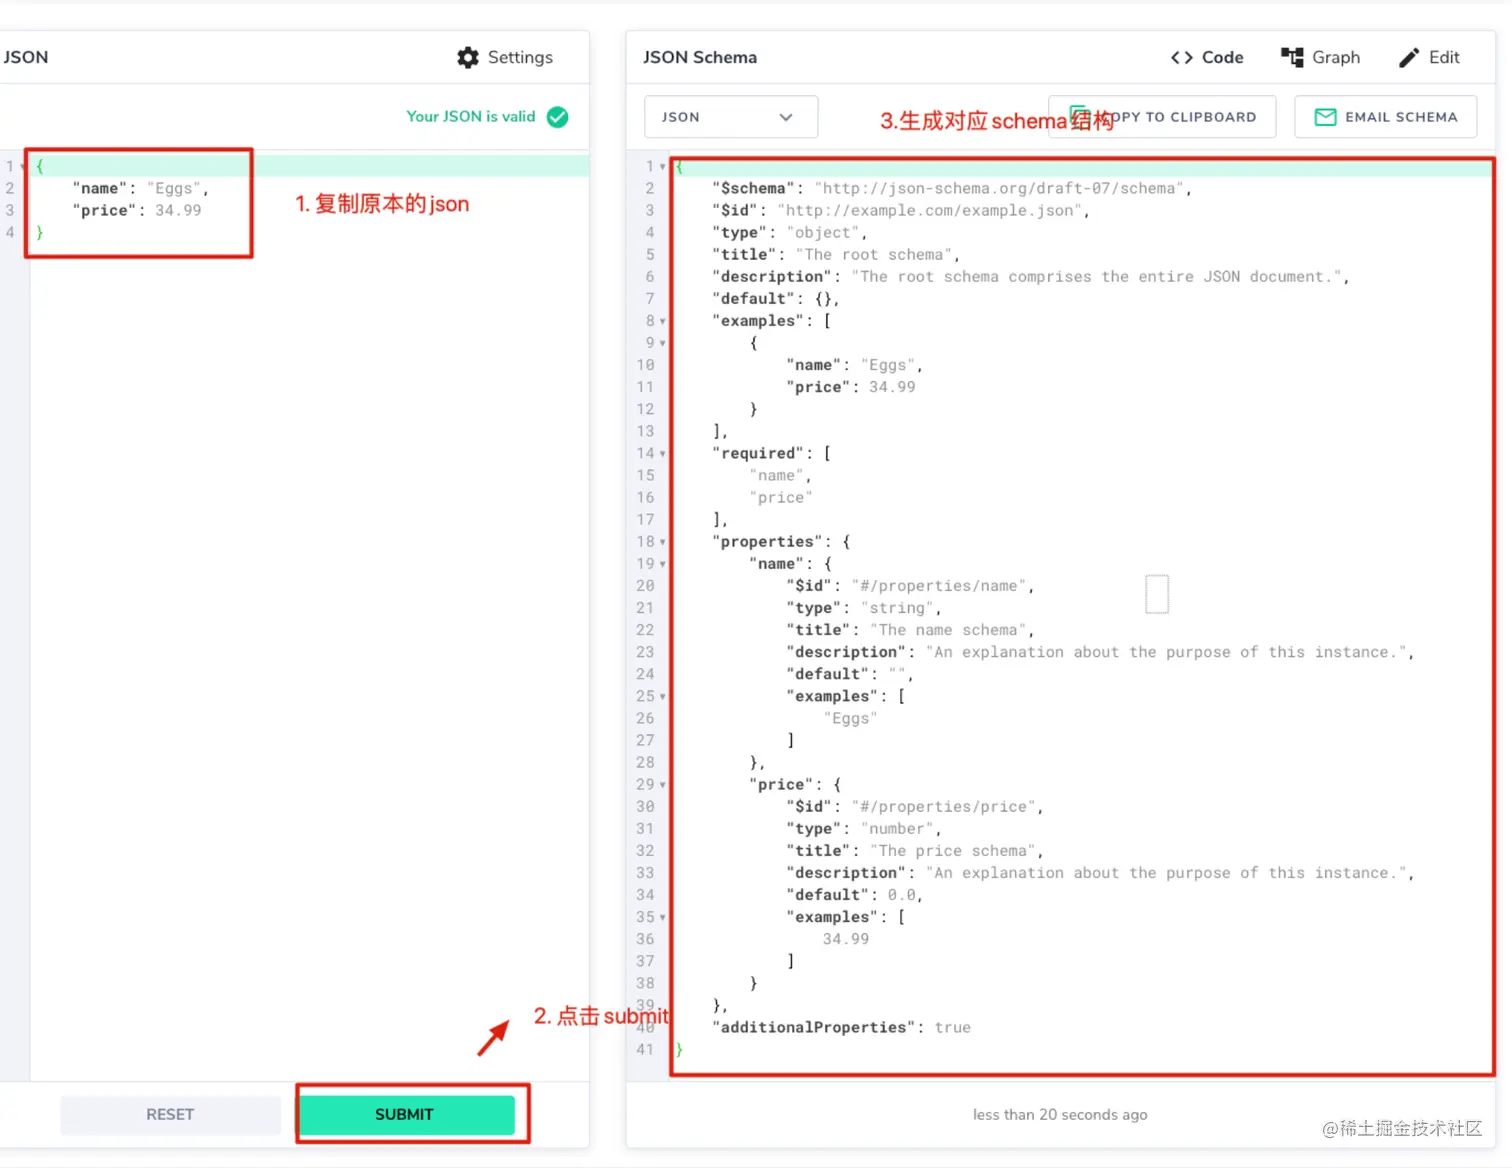
Task: Click the Settings label
Action: [x=520, y=58]
